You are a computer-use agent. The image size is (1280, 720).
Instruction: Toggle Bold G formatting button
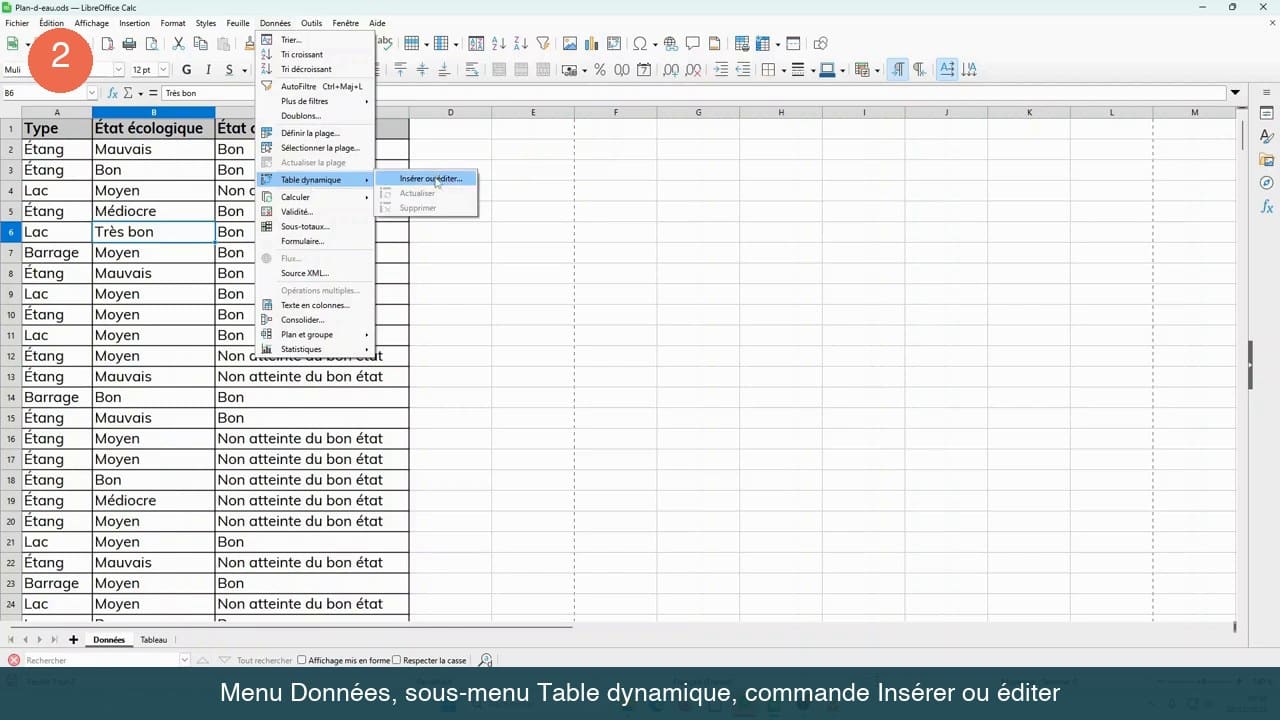click(186, 70)
